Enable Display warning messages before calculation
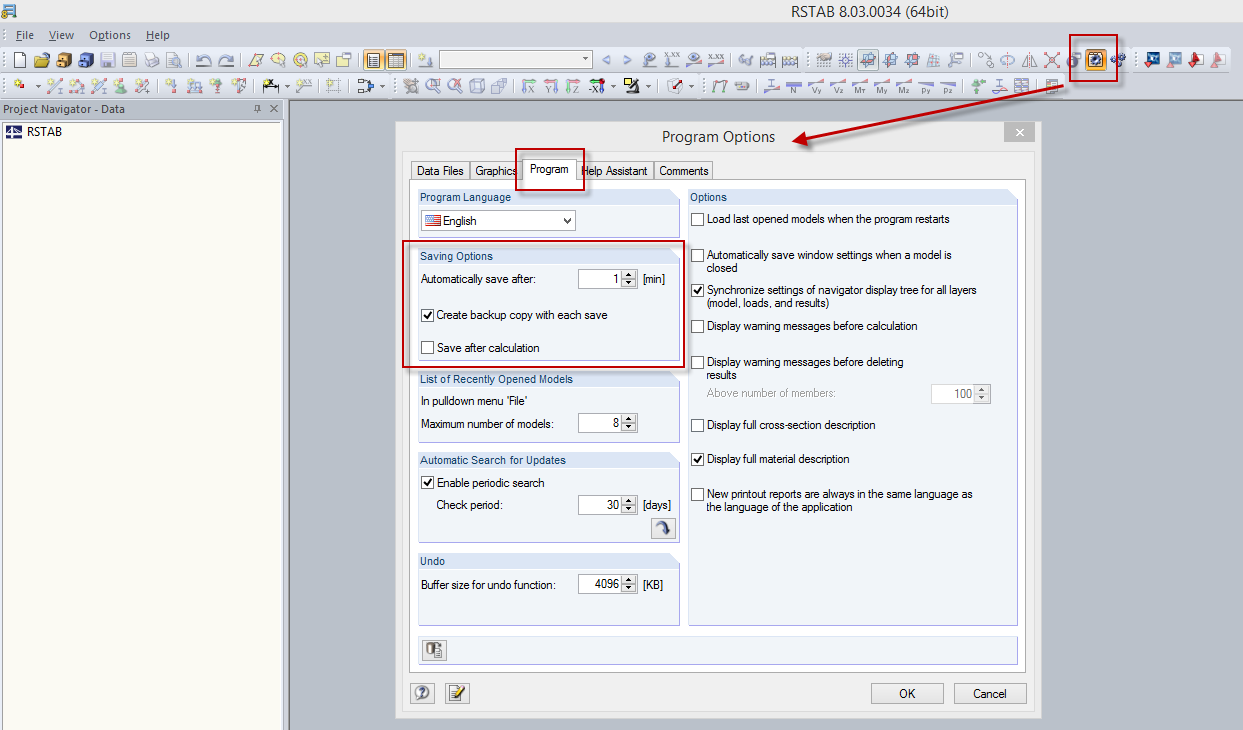 click(698, 326)
